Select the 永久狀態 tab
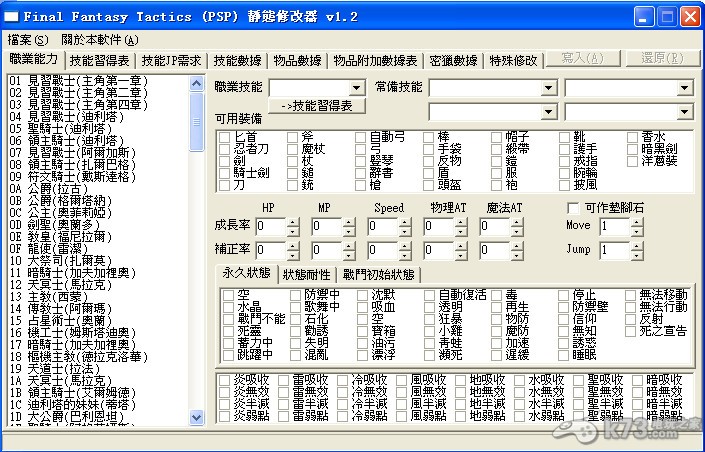The image size is (705, 452). (246, 273)
